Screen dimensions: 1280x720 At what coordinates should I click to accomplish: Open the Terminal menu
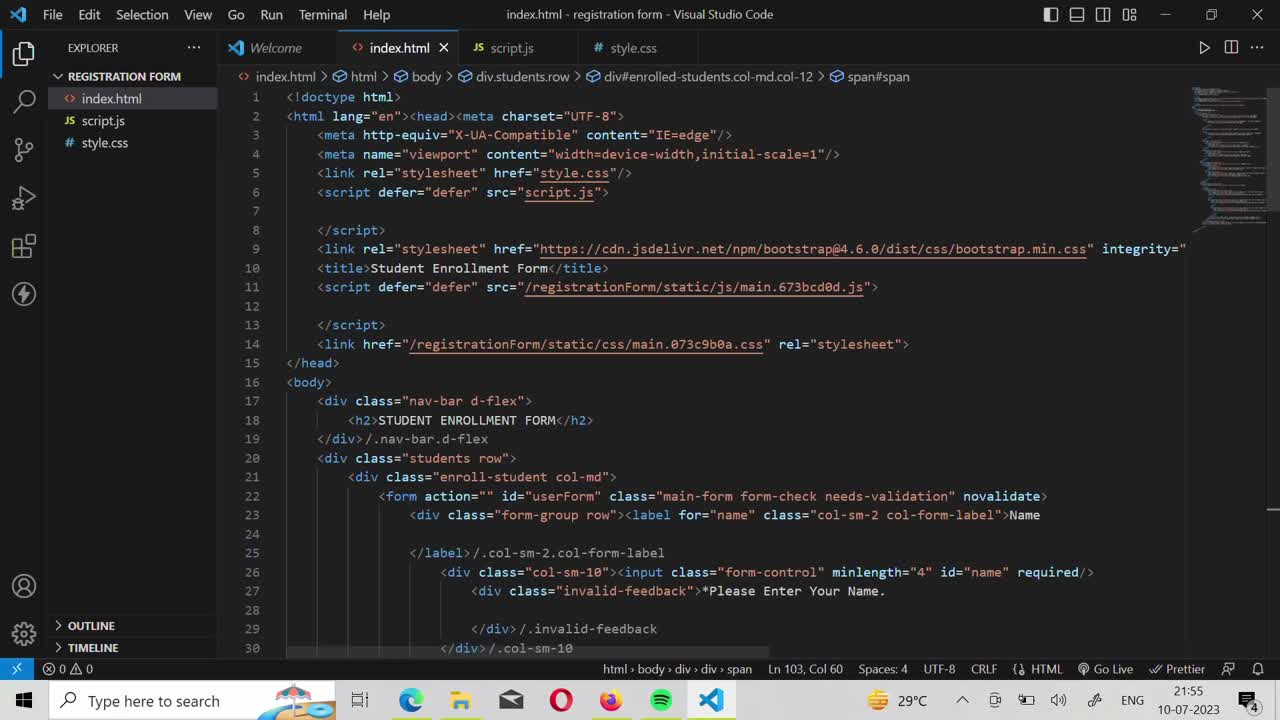(x=323, y=15)
